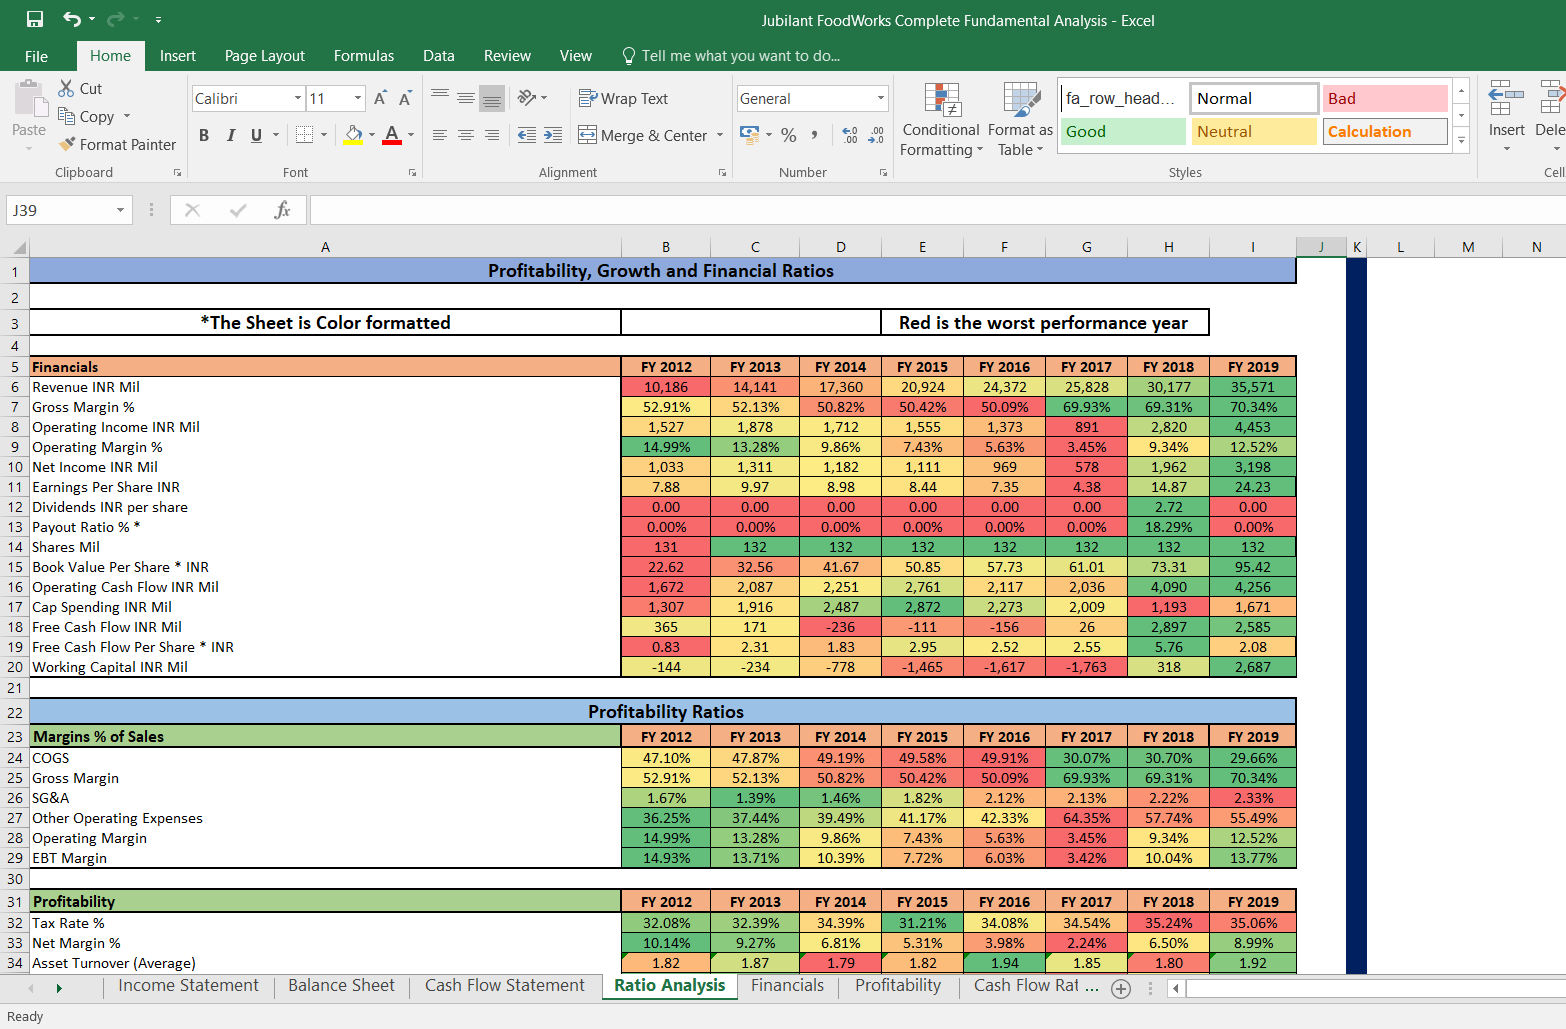Click the Select All corner triangle

click(19, 247)
